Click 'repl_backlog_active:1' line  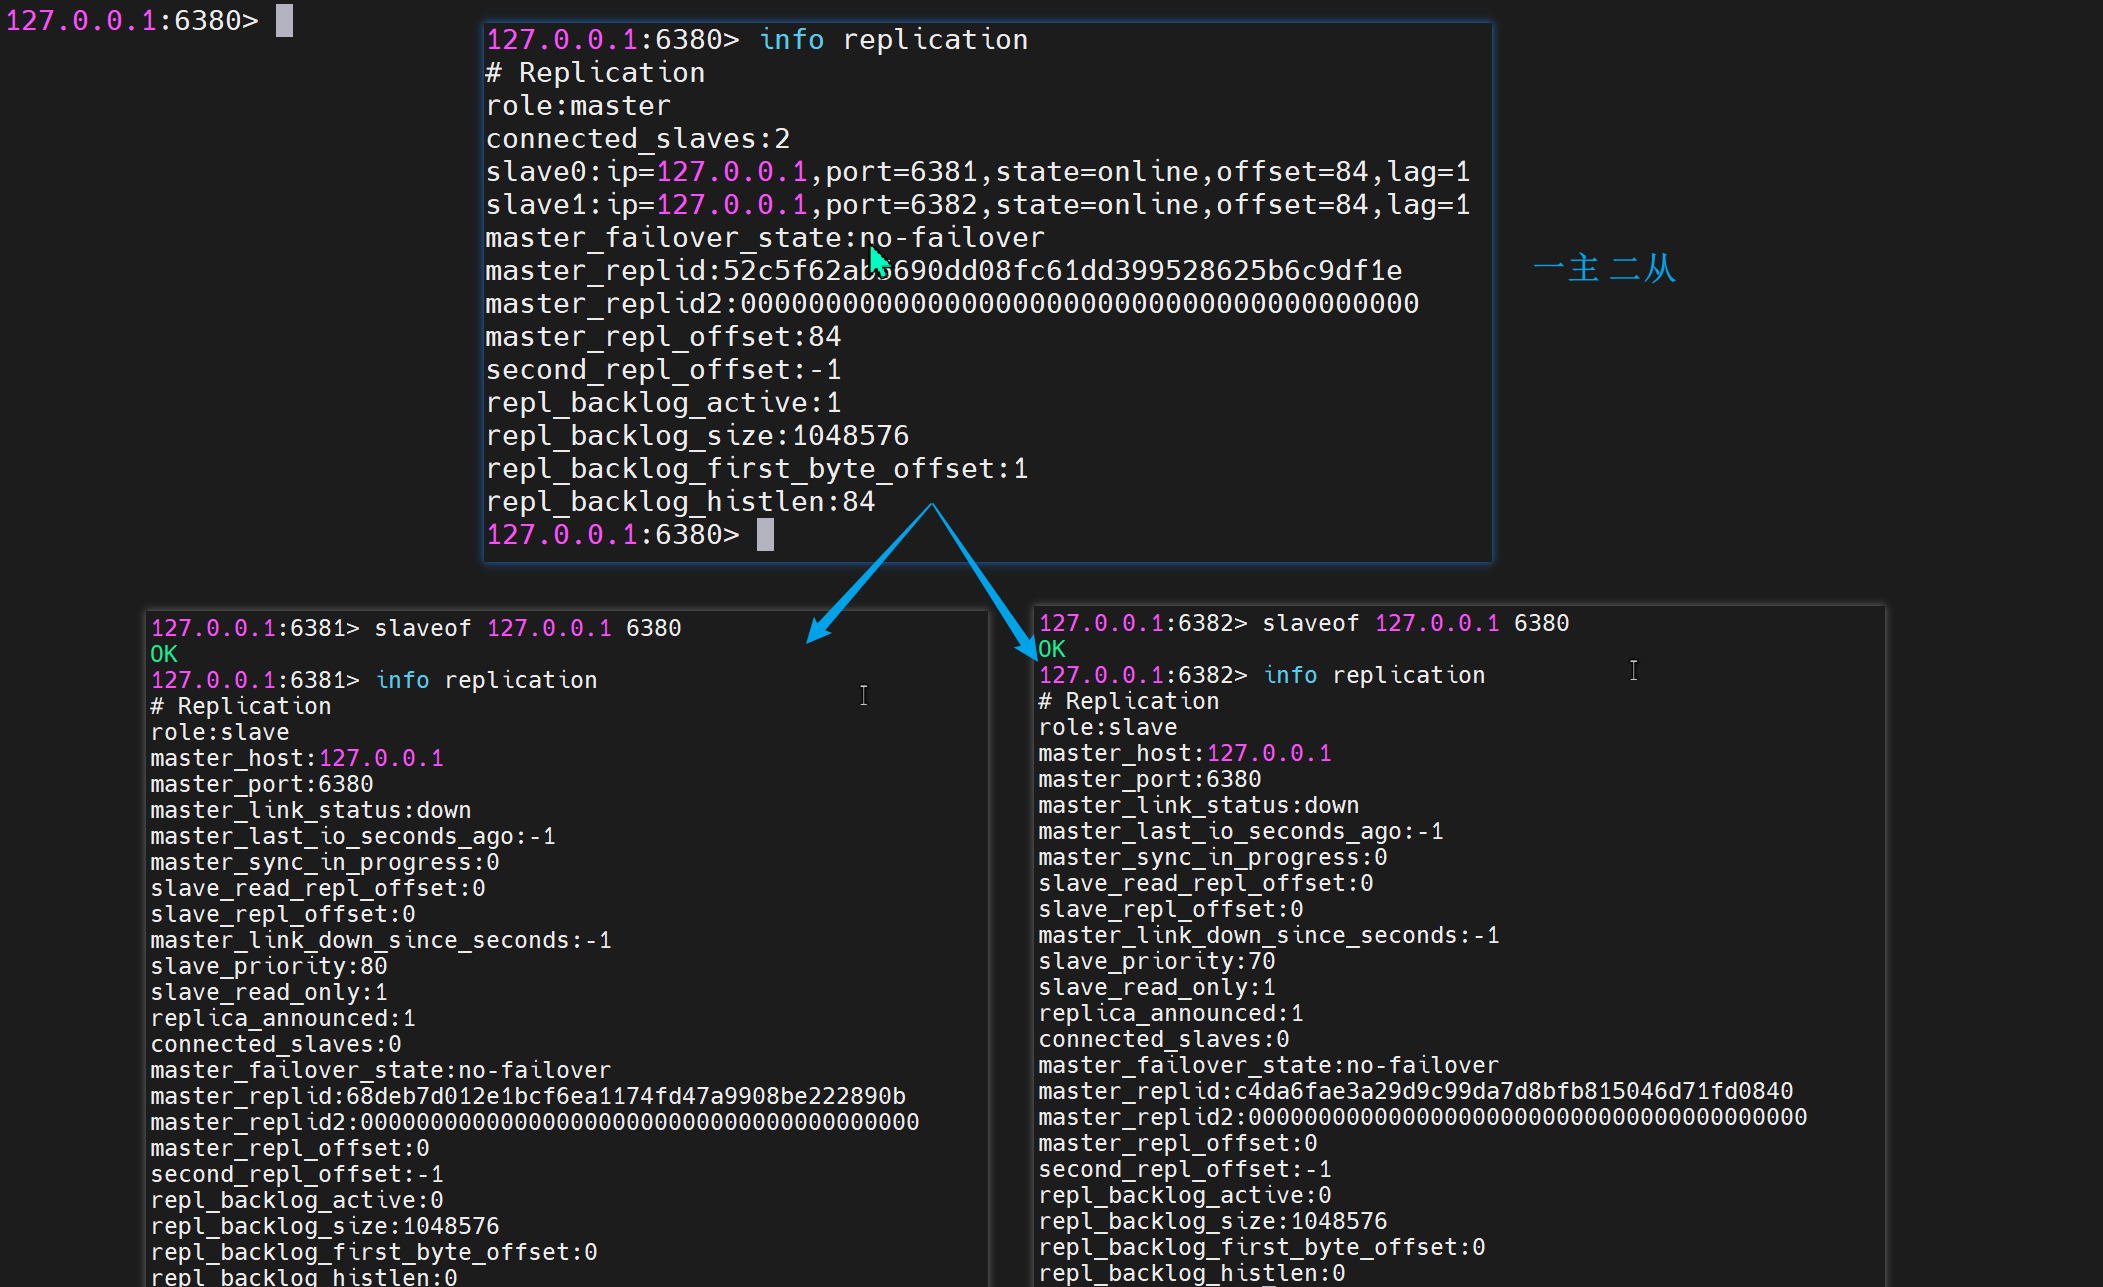pos(663,403)
